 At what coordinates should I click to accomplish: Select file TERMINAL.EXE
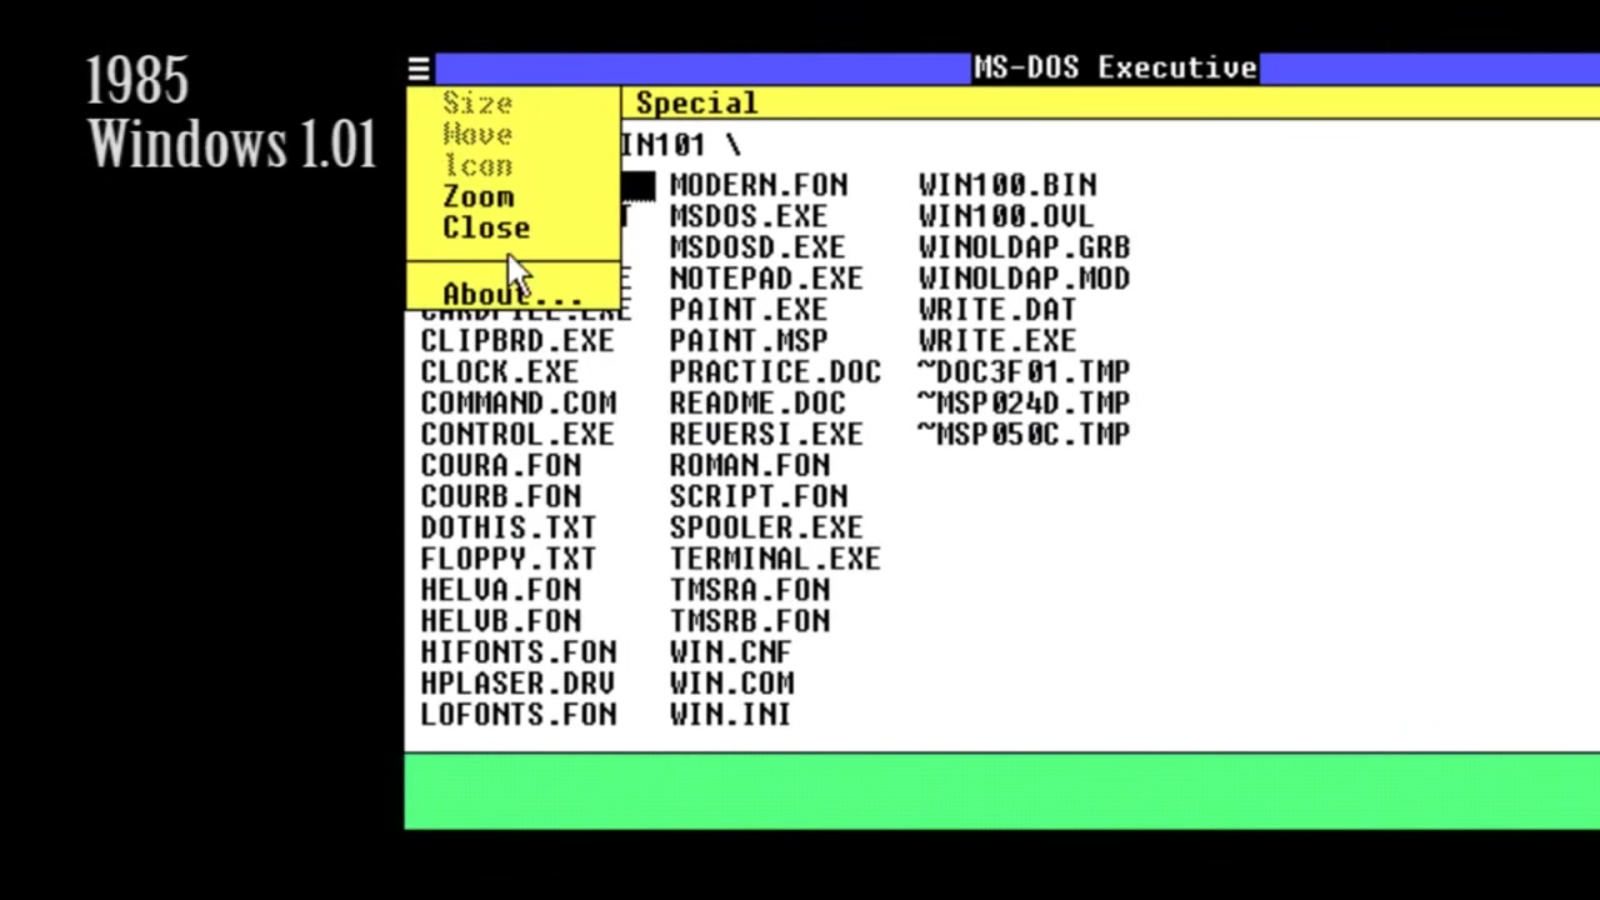[x=776, y=558]
